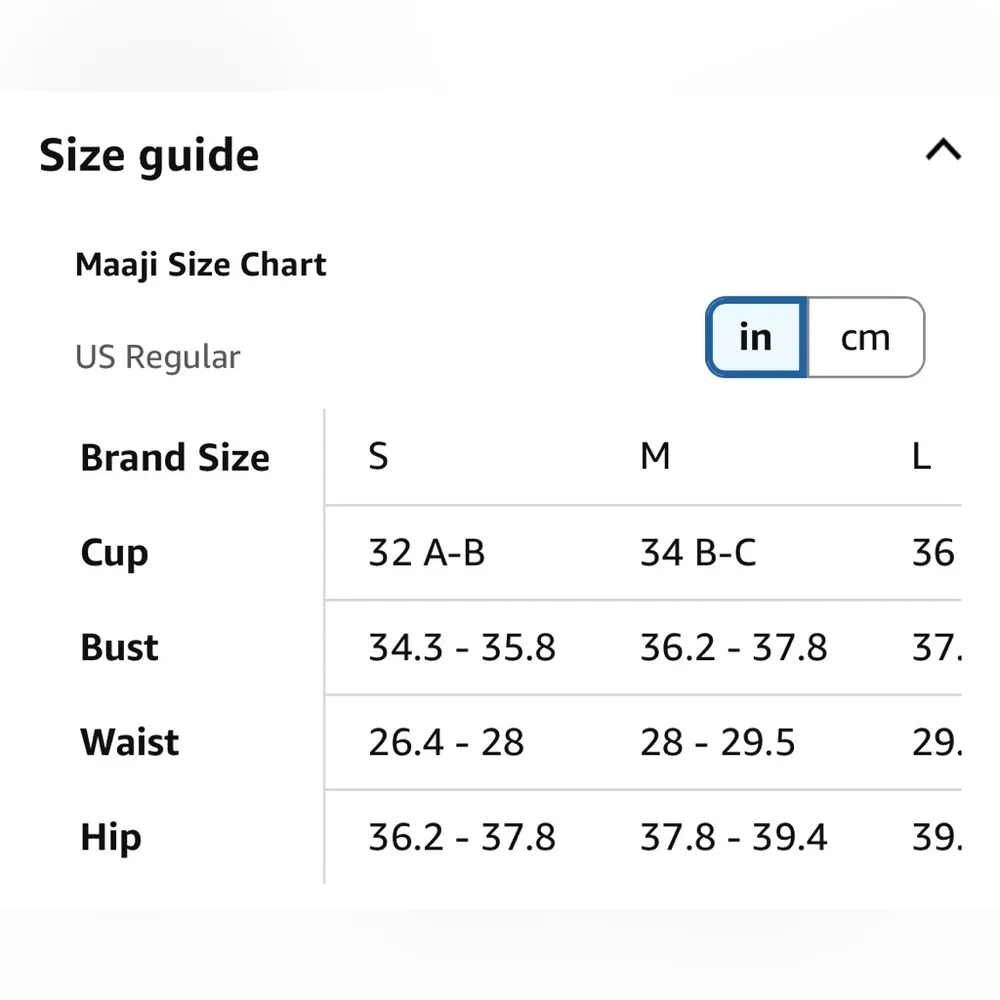This screenshot has height=1000, width=1000.
Task: Click the 32 A-B cup cell
Action: [427, 553]
